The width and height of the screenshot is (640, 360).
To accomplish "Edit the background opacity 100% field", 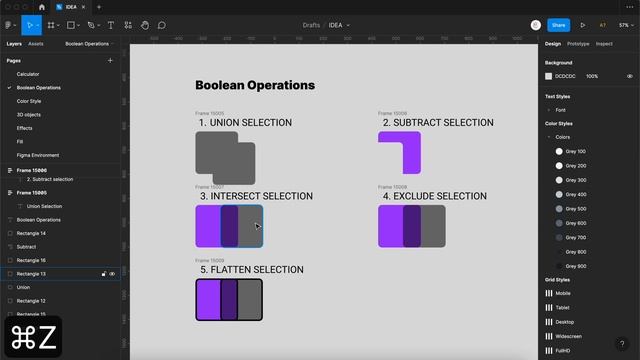I will click(592, 76).
